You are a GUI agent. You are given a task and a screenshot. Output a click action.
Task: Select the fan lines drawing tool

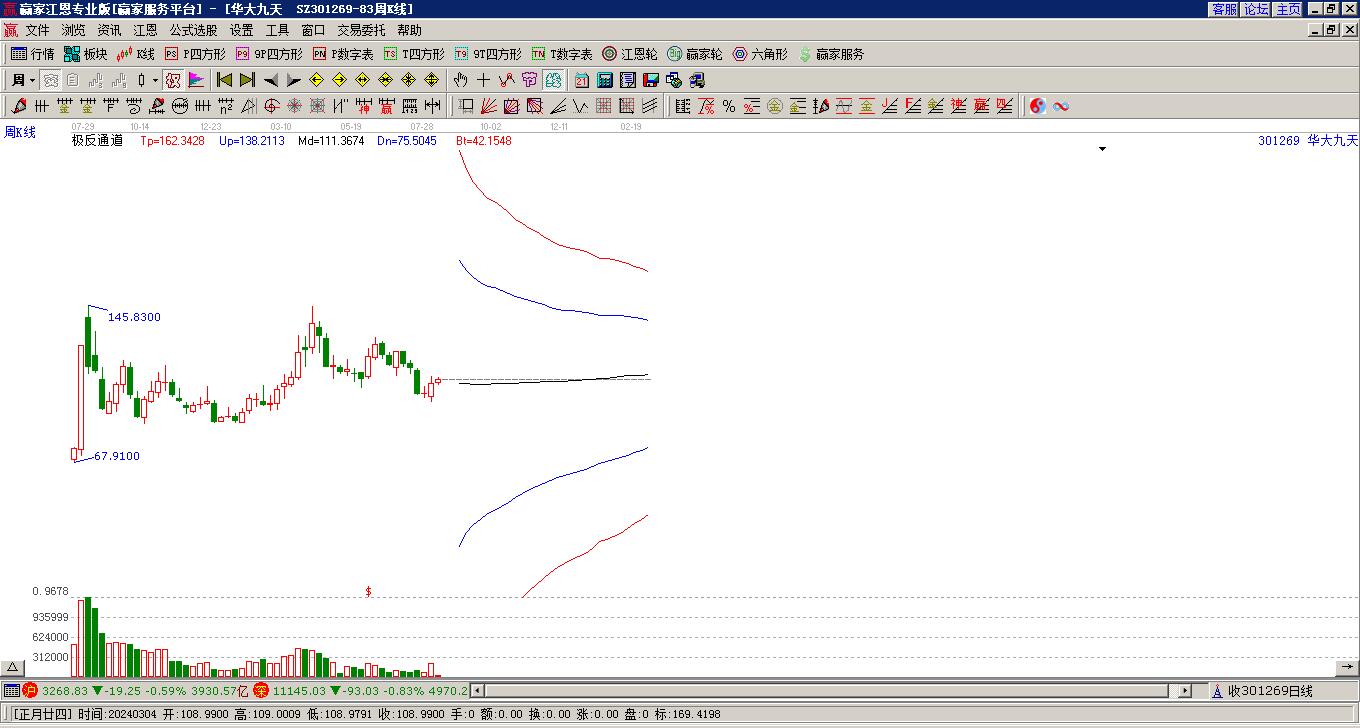click(488, 106)
